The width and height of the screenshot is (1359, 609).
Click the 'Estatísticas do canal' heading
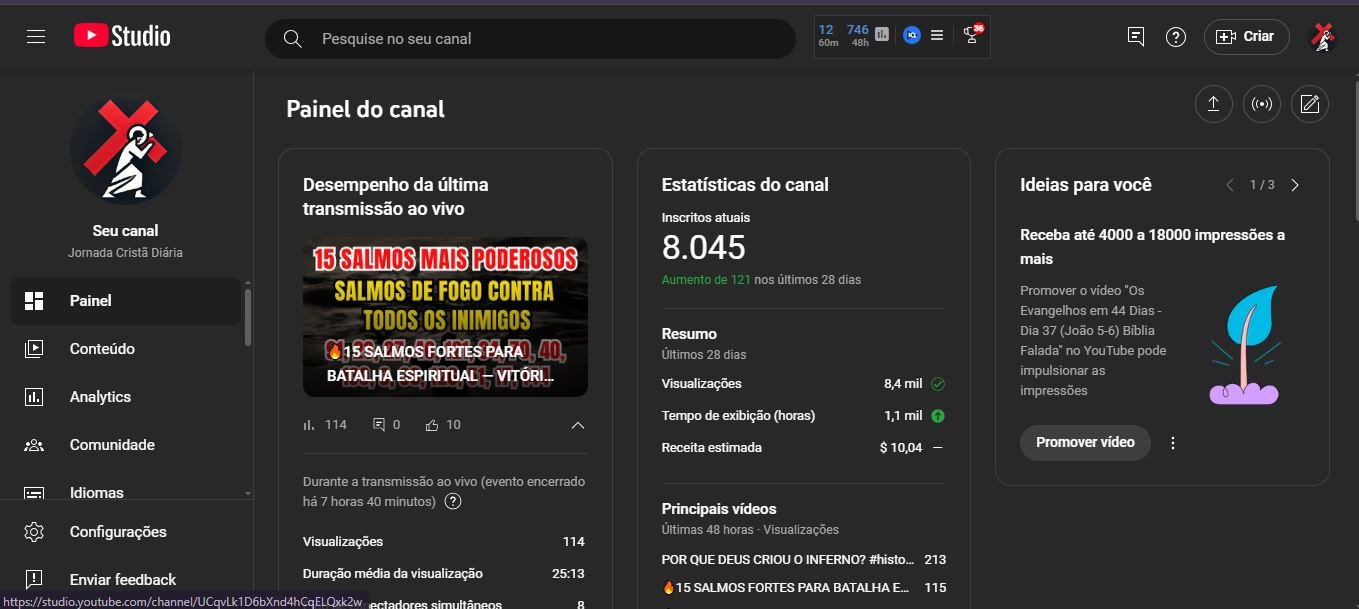coord(745,185)
